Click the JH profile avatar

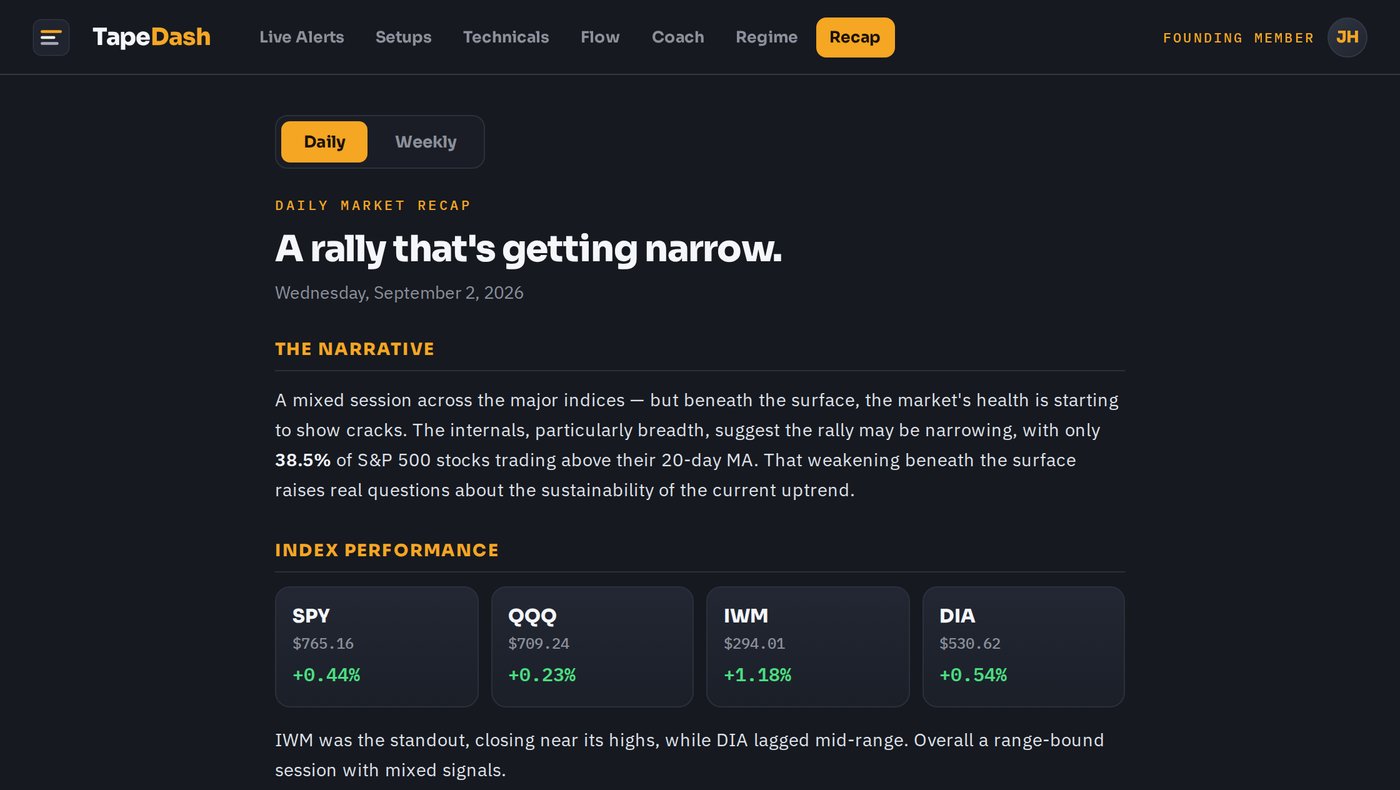click(1347, 38)
